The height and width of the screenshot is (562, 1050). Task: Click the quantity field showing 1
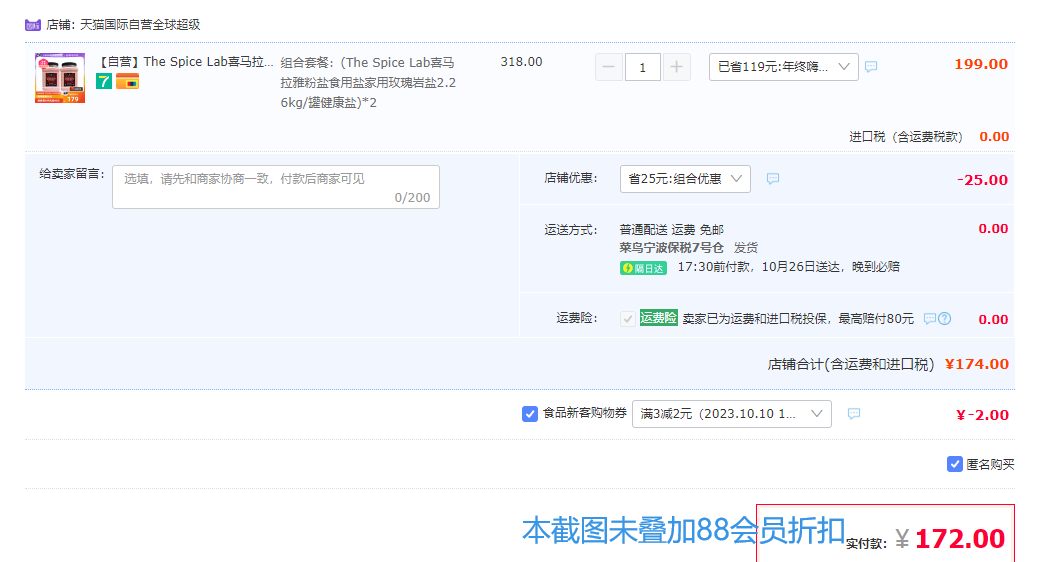[643, 67]
